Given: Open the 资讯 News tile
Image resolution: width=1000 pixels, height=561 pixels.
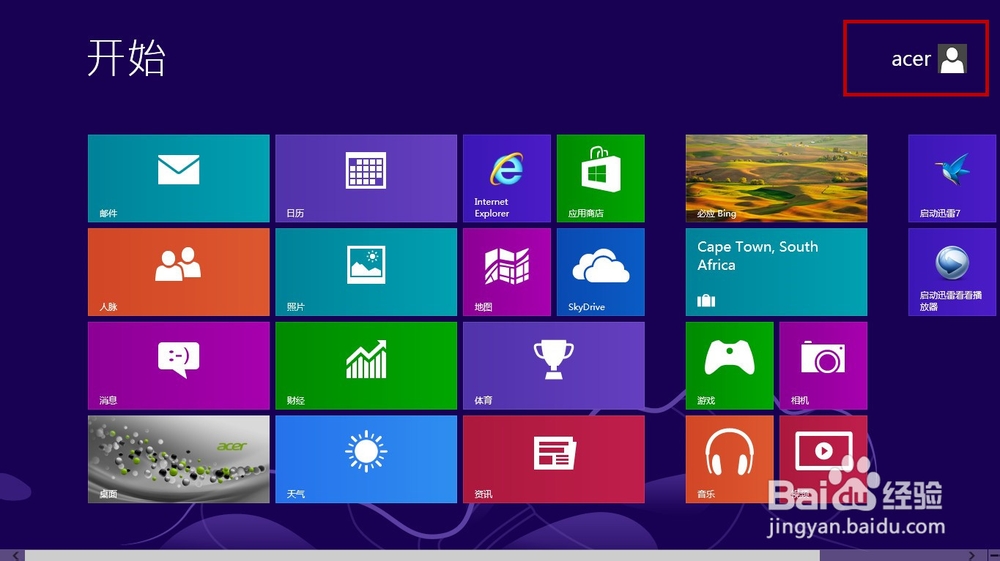Looking at the screenshot, I should (554, 459).
